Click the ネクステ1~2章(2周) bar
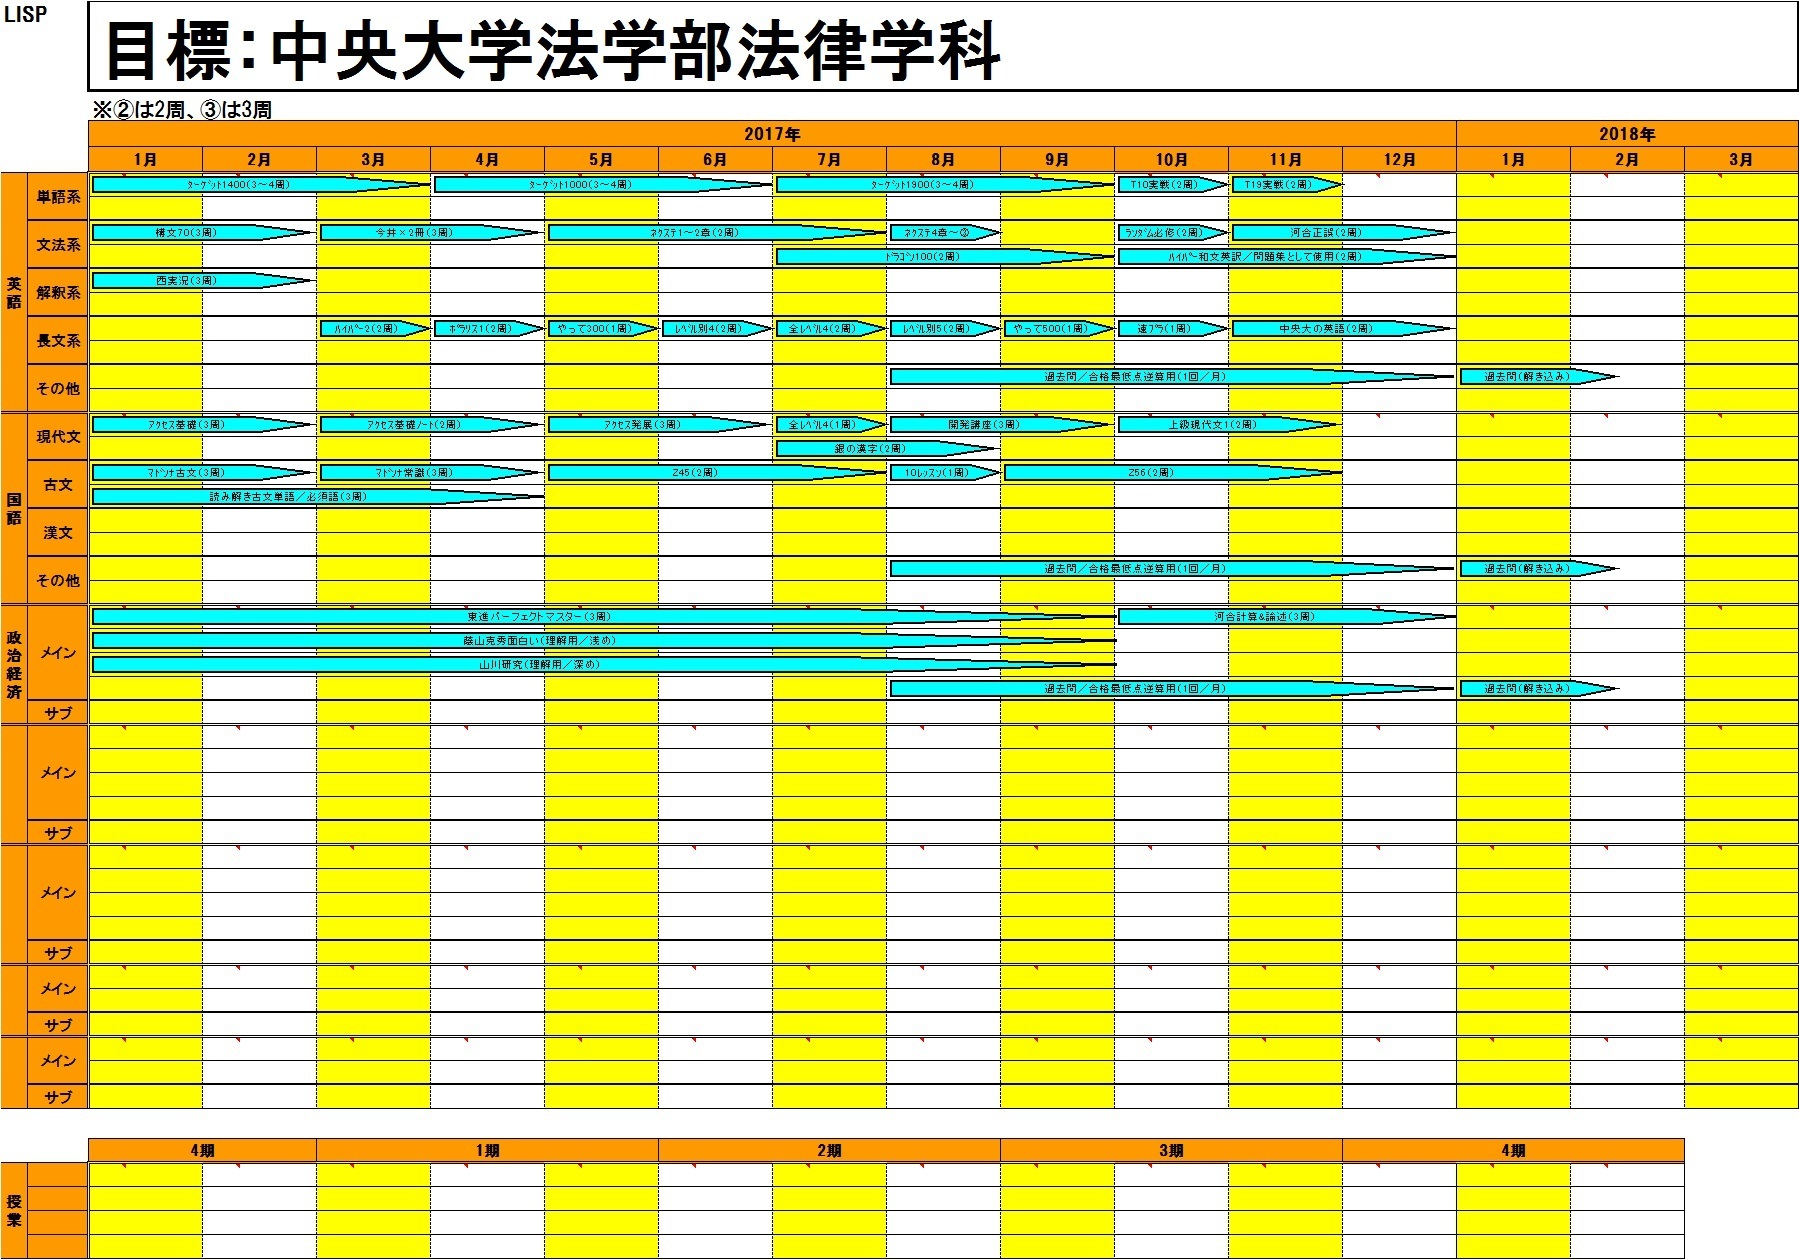This screenshot has width=1799, height=1259. click(716, 233)
